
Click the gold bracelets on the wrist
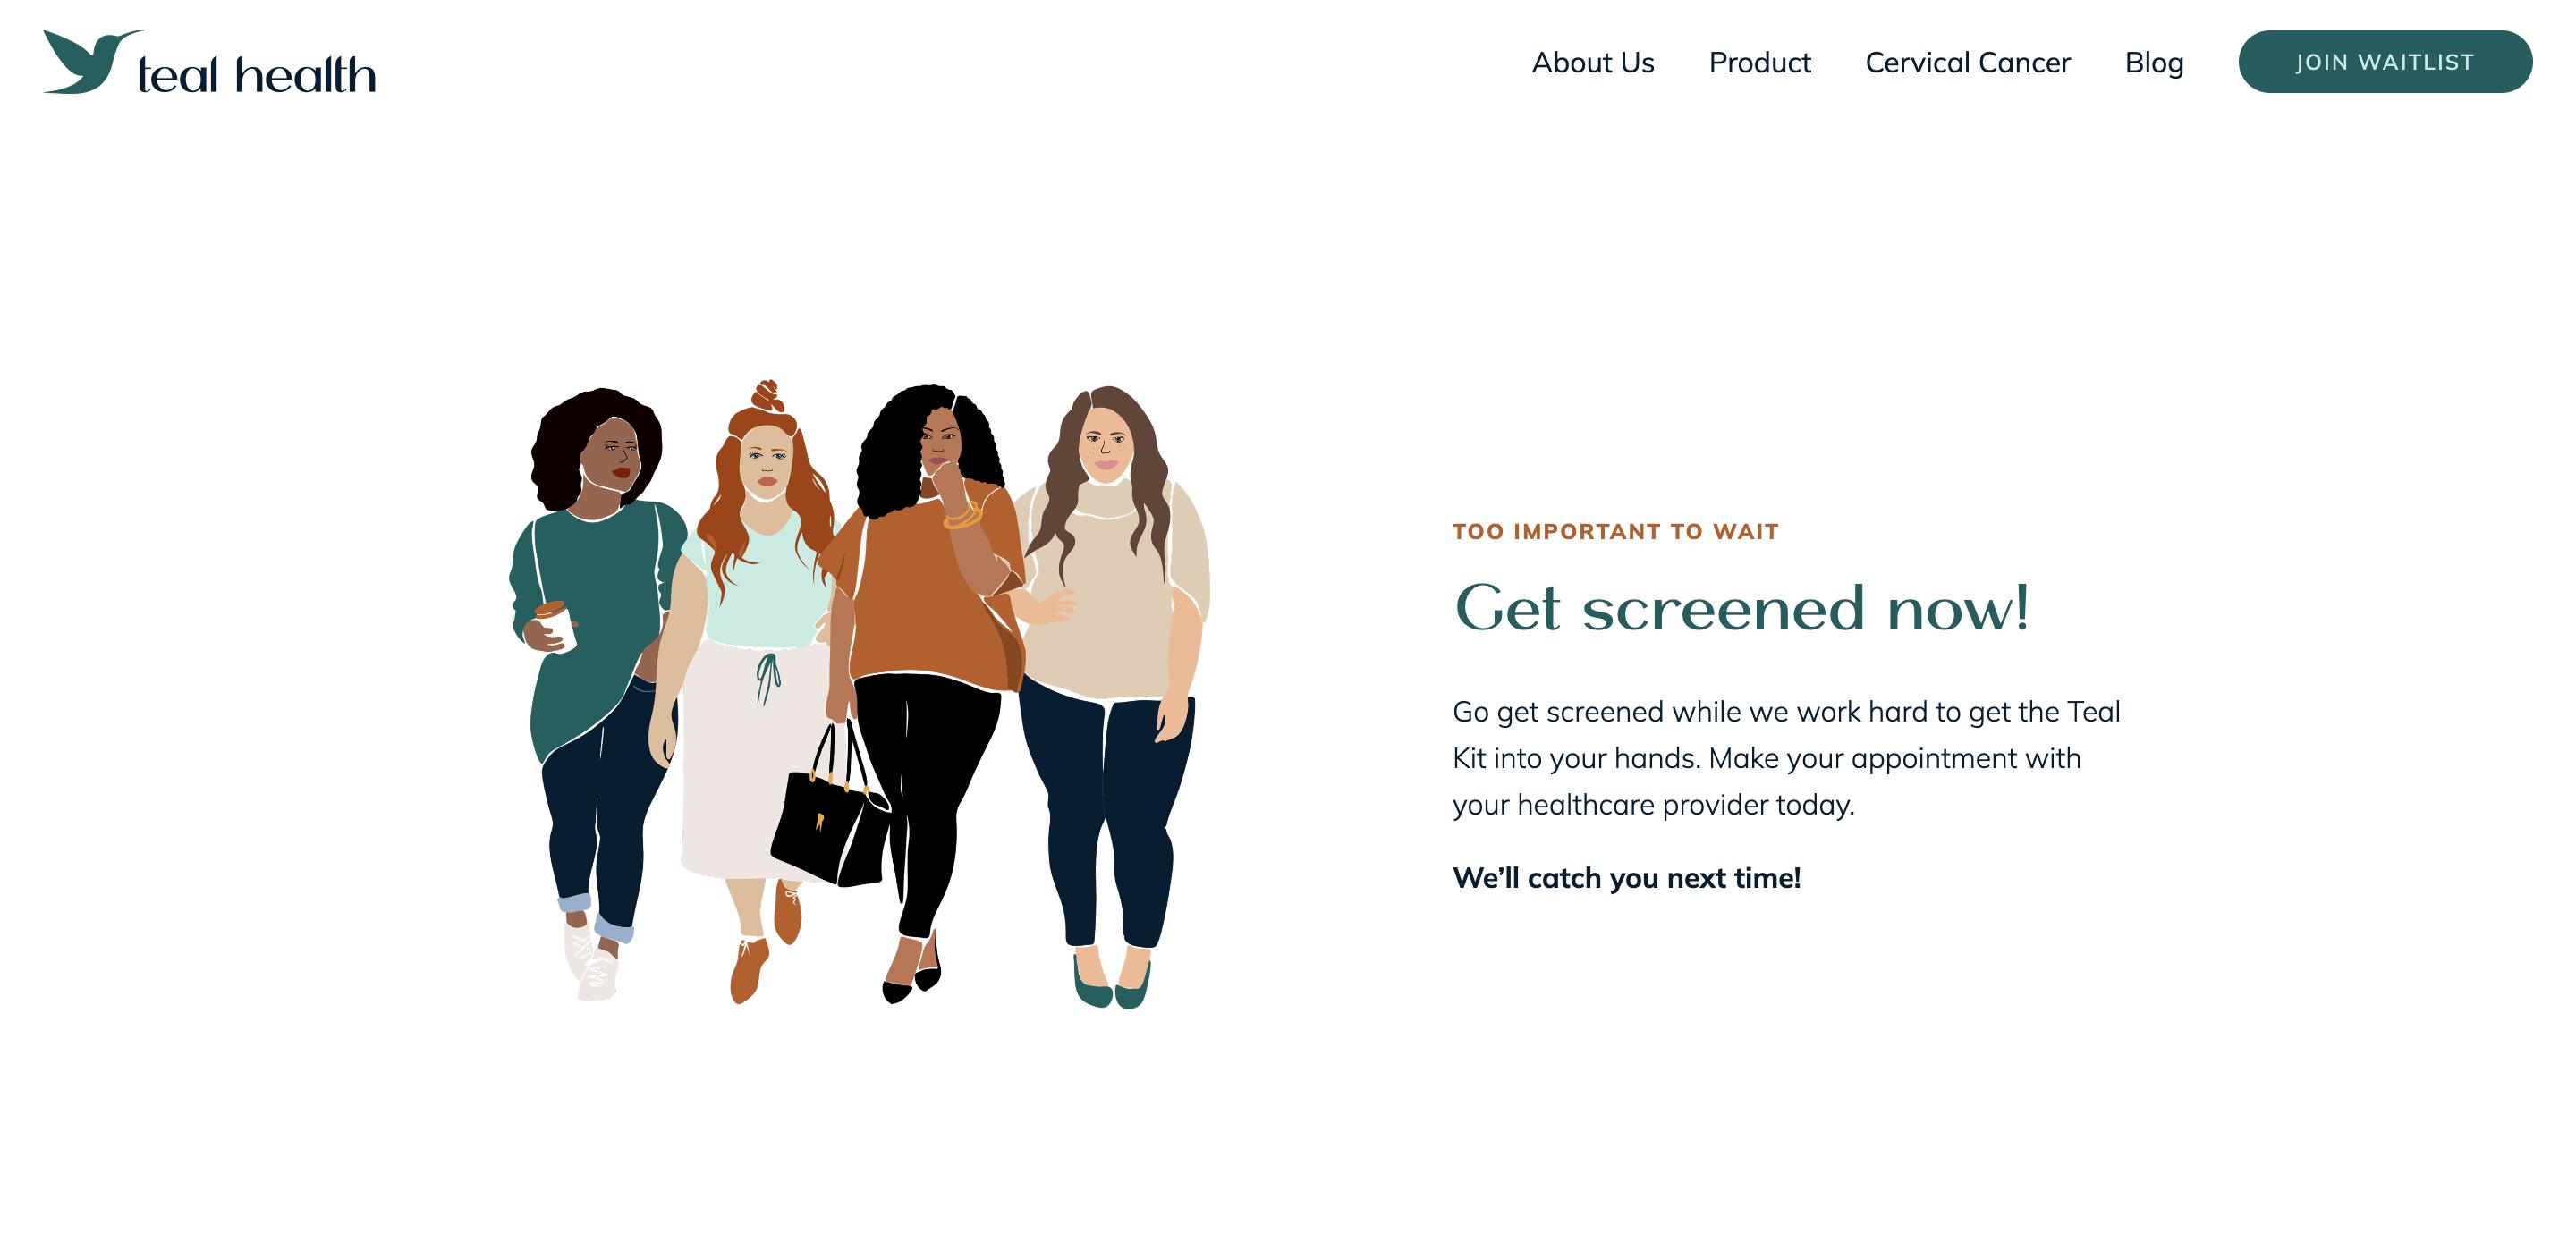[962, 516]
